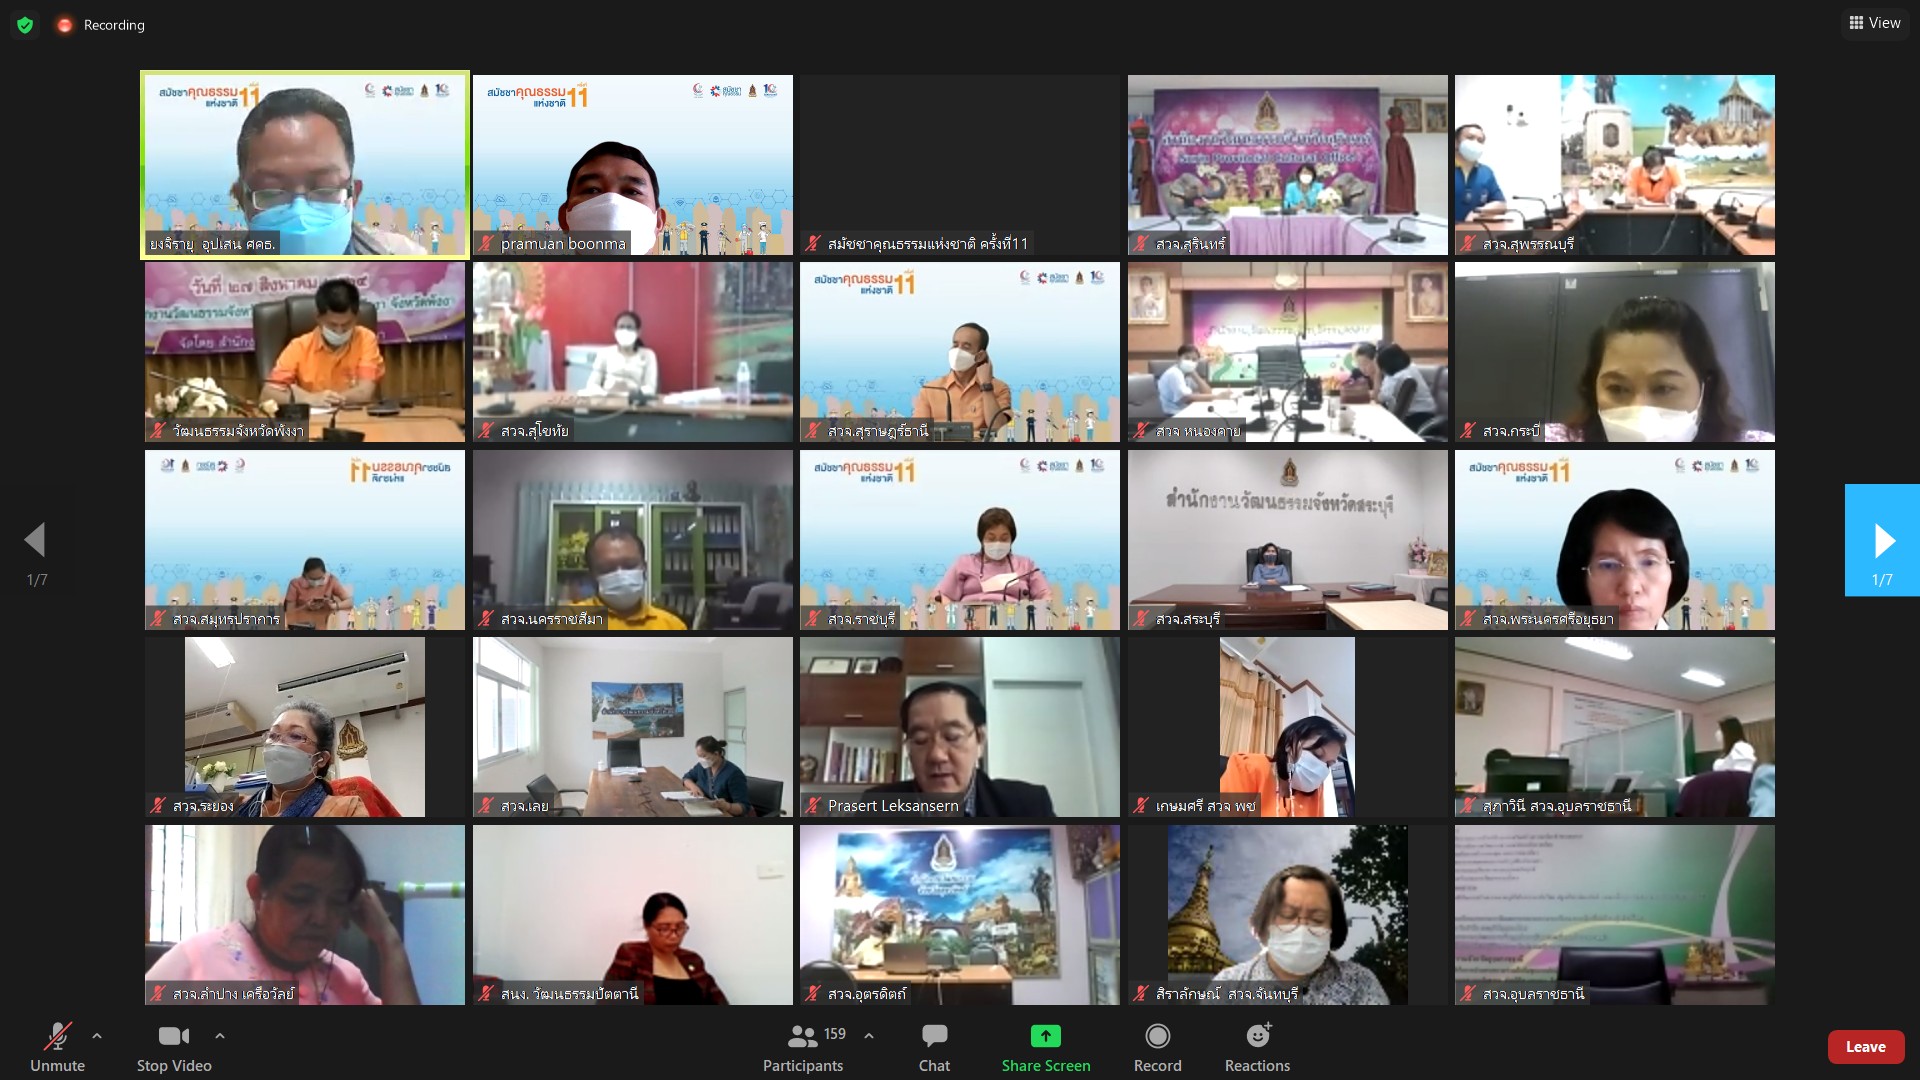1920x1080 pixels.
Task: Click the green Share Screen icon
Action: click(1045, 1037)
